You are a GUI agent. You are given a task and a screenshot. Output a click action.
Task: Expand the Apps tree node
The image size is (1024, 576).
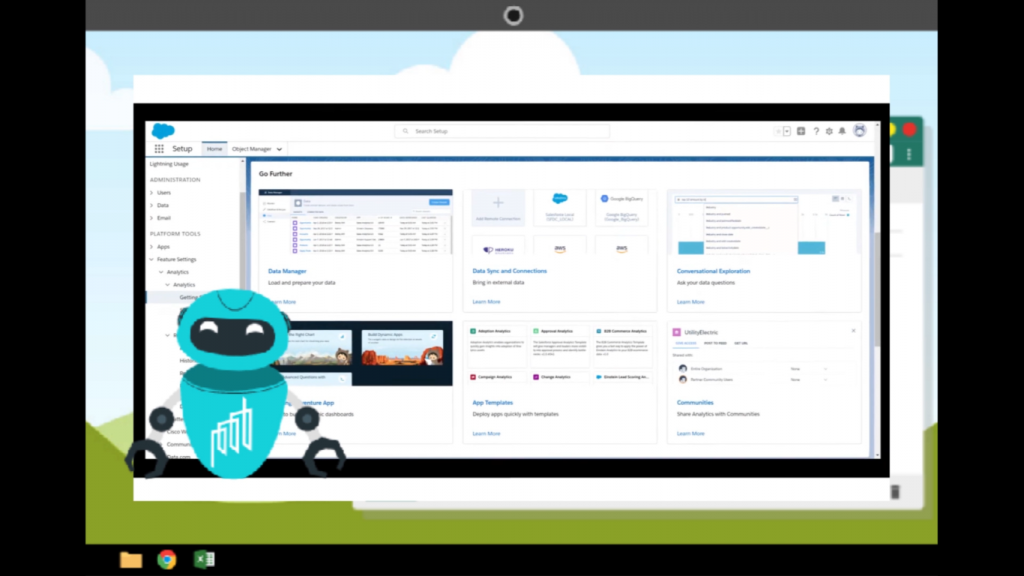152,247
